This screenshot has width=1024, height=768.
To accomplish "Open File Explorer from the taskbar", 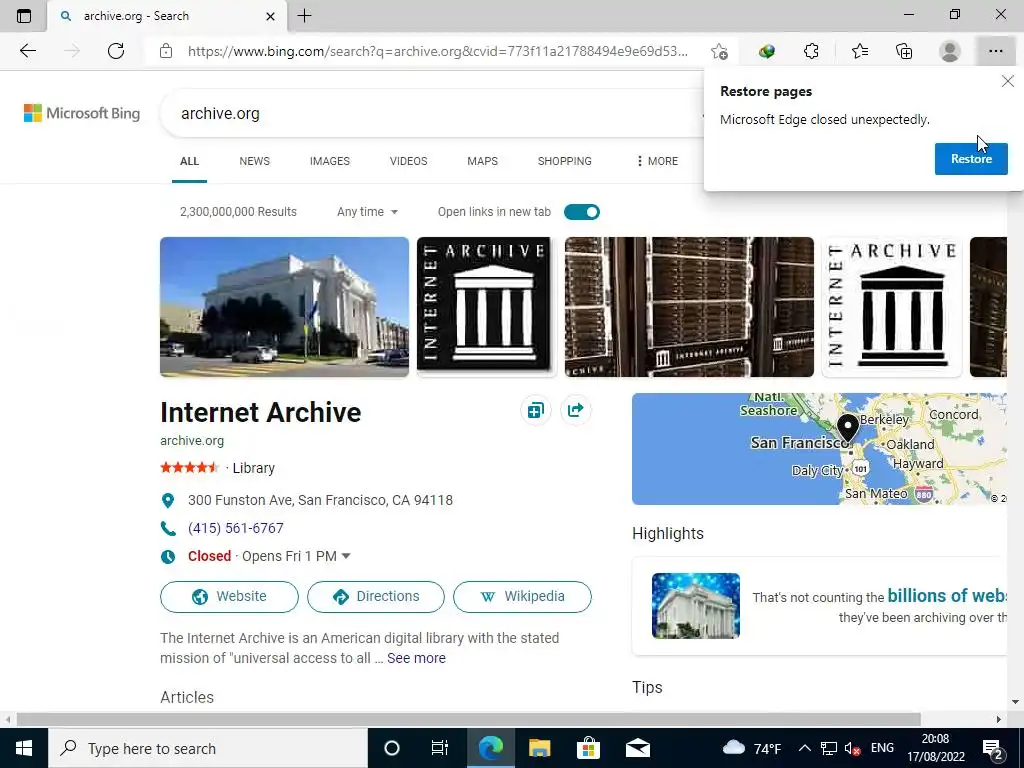I will coord(539,748).
